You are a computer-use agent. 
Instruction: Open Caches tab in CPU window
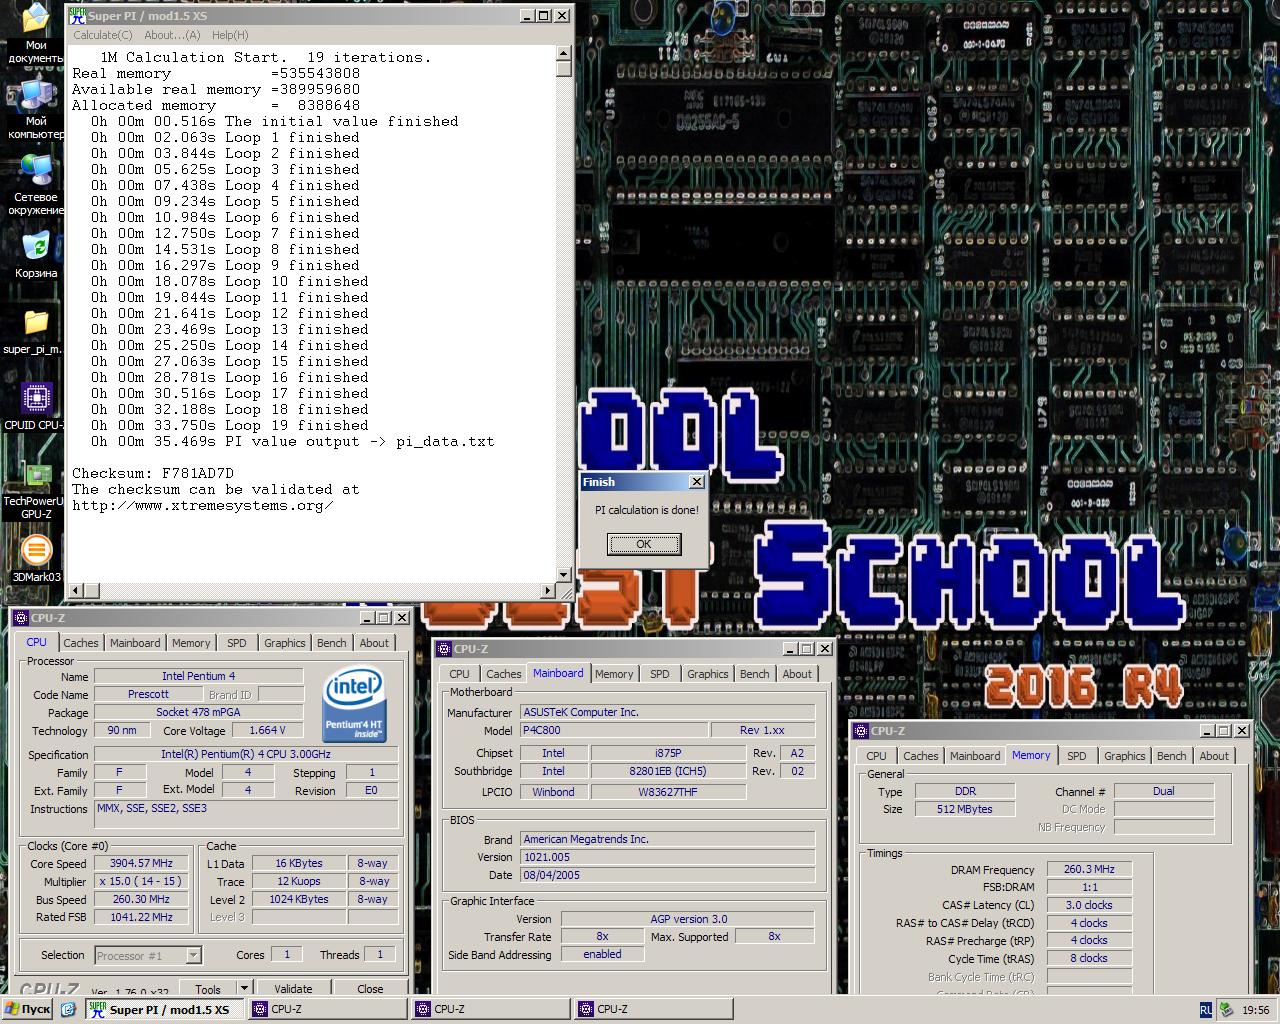click(81, 643)
